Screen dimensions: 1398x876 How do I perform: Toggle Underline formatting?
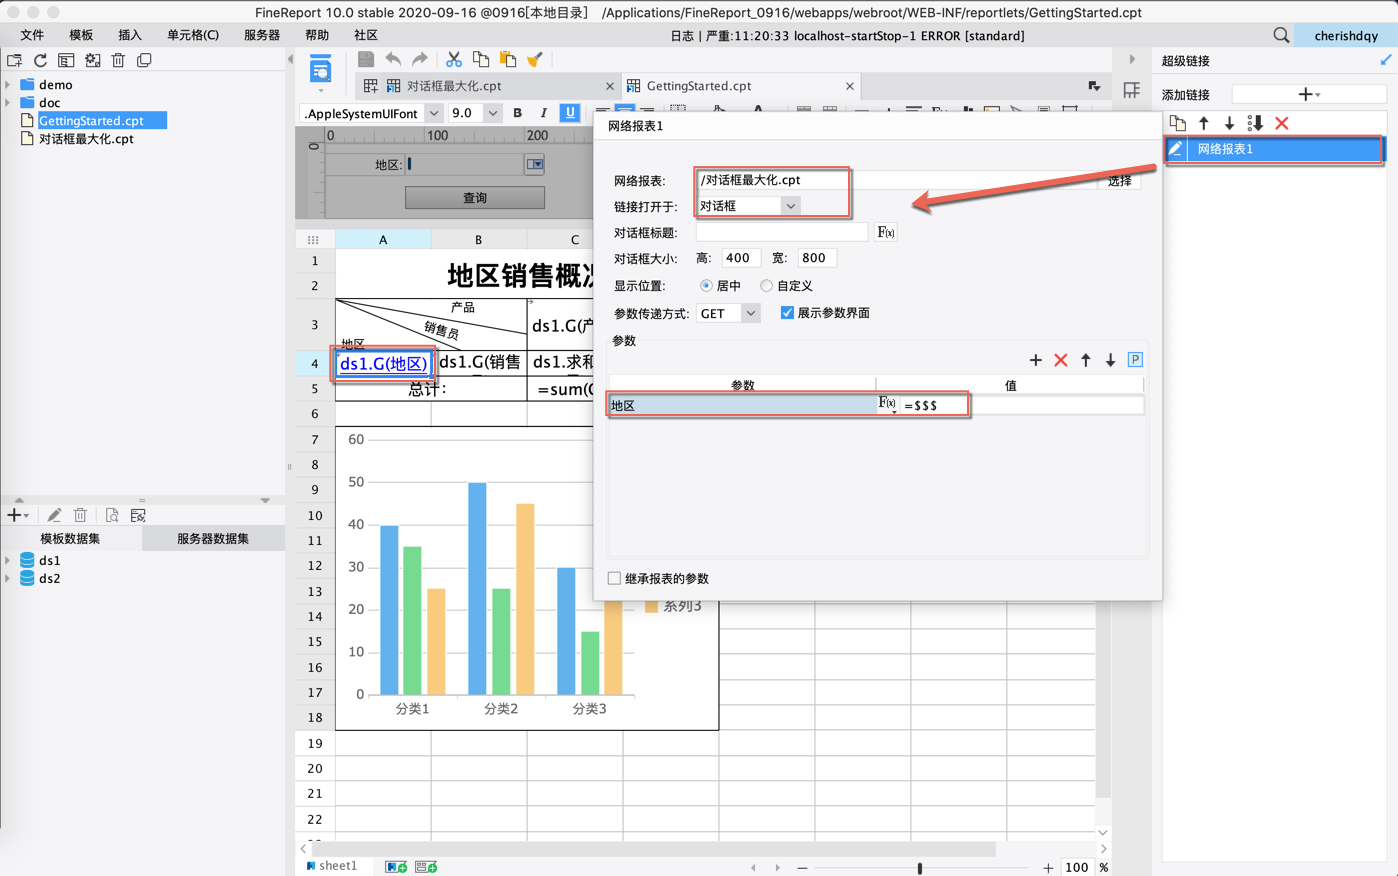click(570, 113)
